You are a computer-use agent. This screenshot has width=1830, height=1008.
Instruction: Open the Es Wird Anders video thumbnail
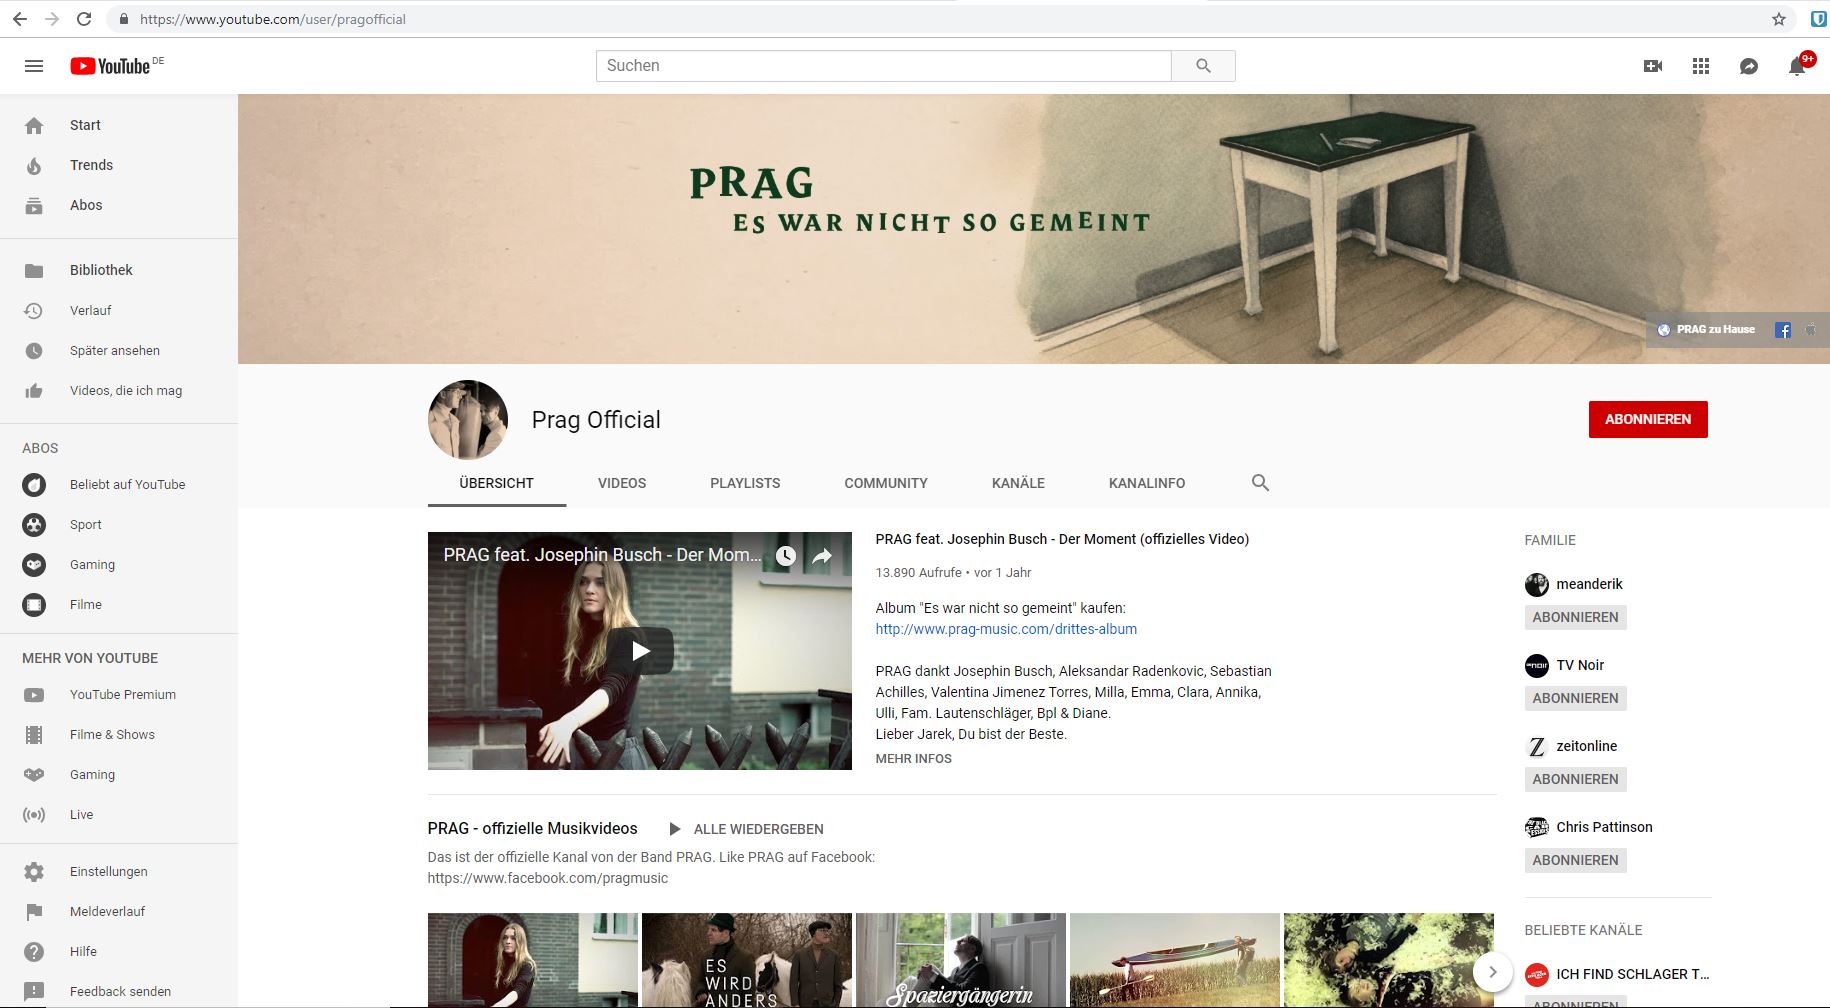pyautogui.click(x=747, y=960)
